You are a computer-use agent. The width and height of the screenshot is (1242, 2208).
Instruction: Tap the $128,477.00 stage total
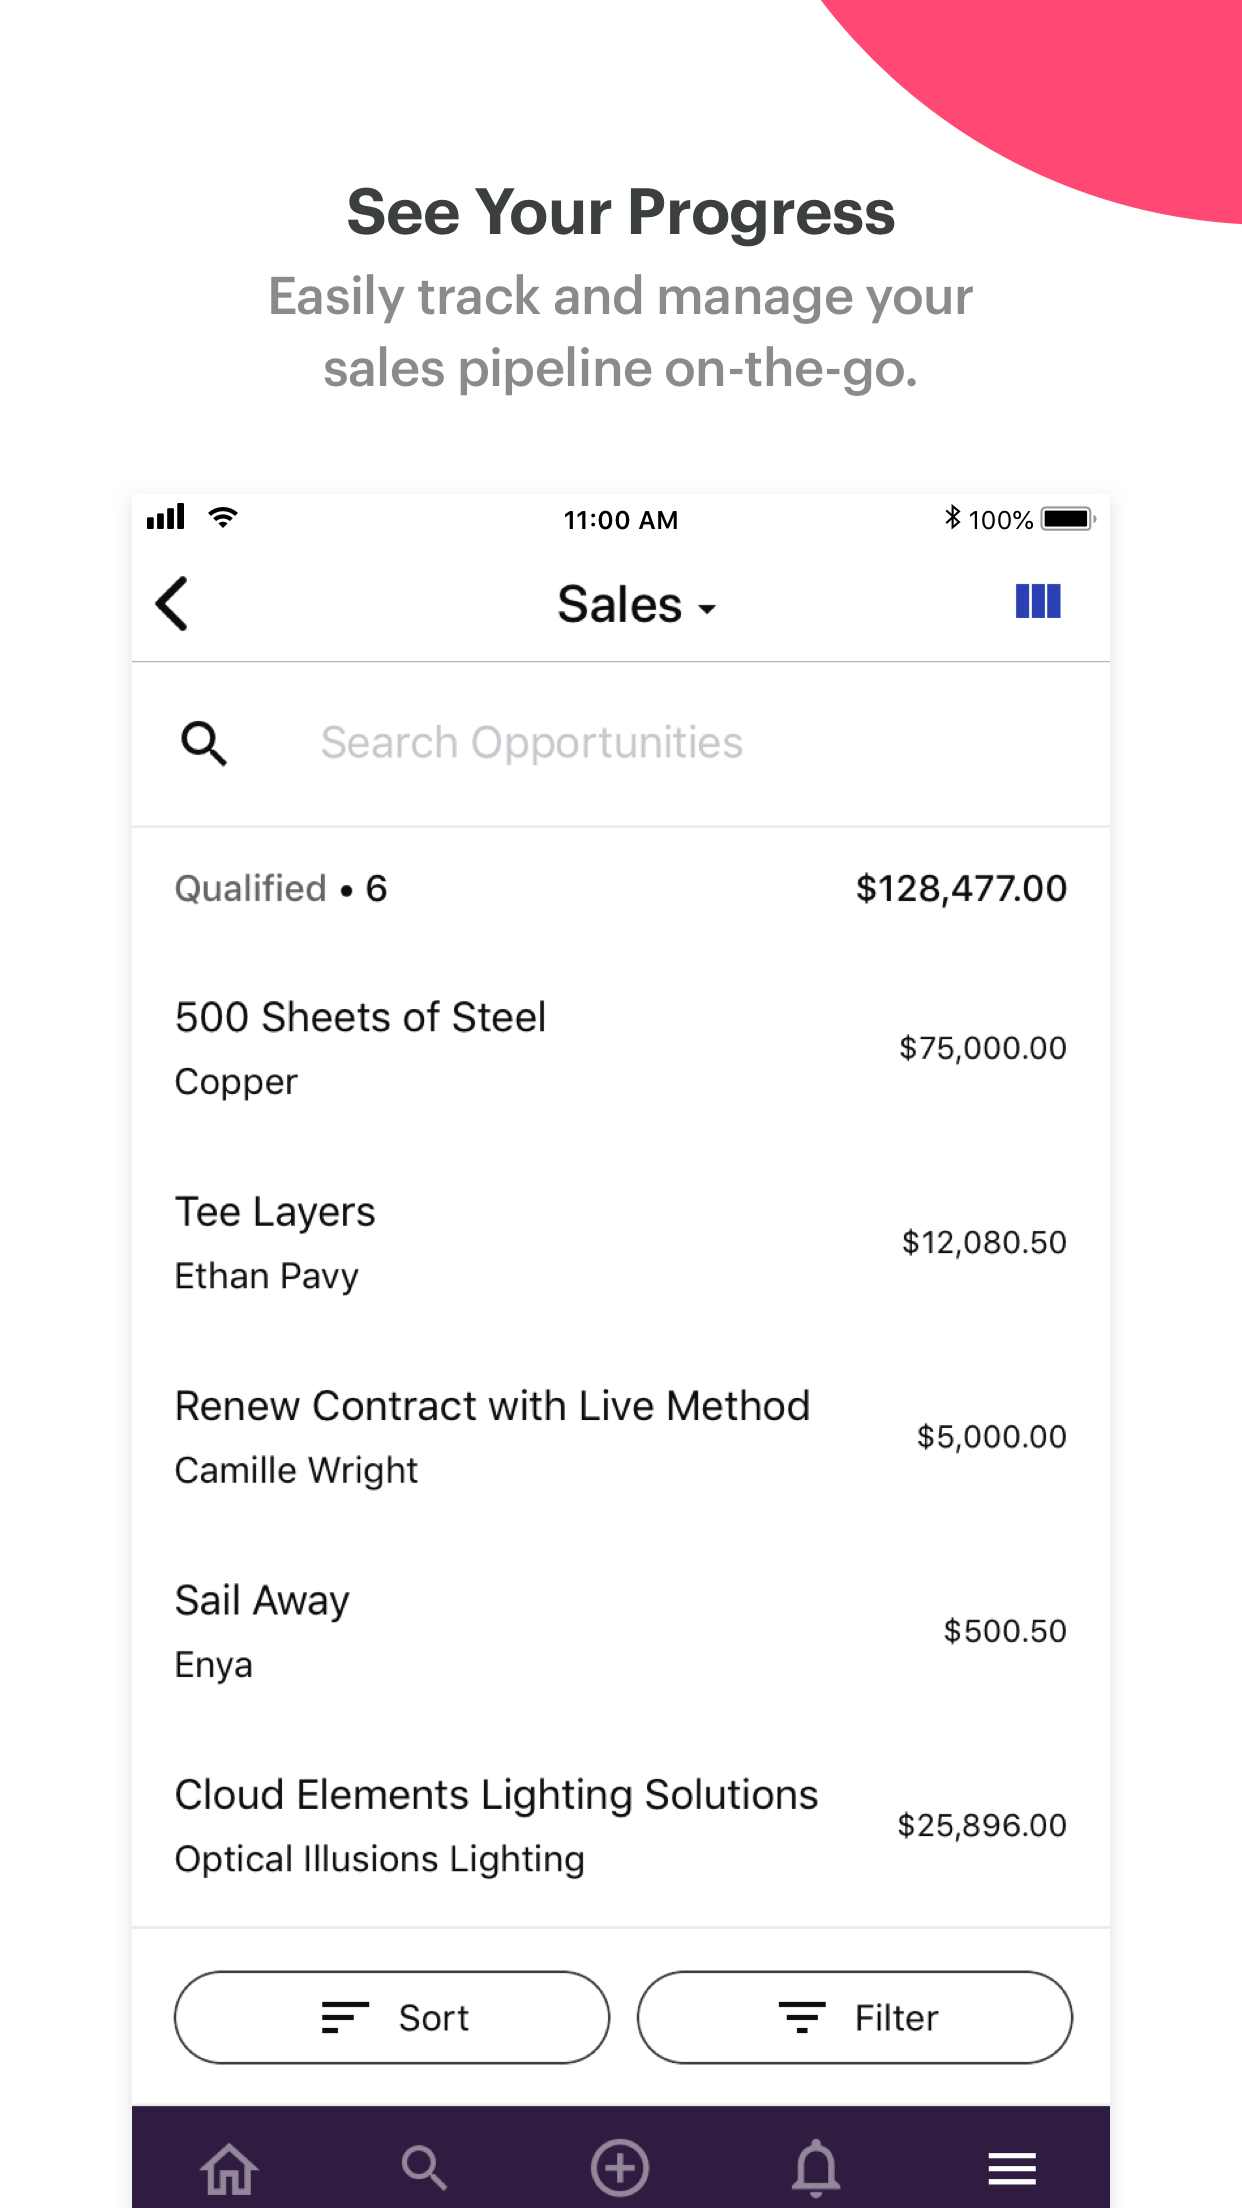point(961,888)
